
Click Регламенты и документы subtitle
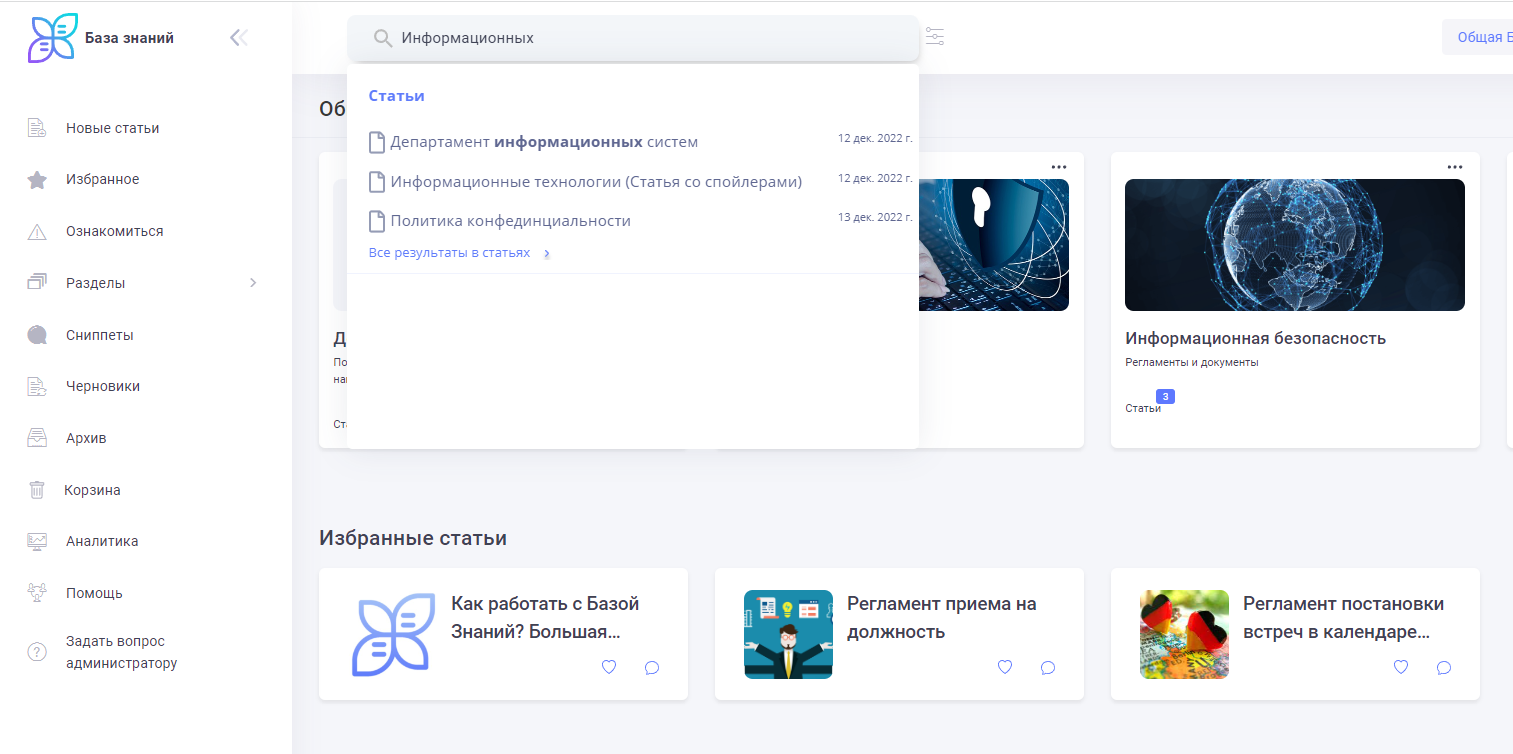tap(1191, 362)
